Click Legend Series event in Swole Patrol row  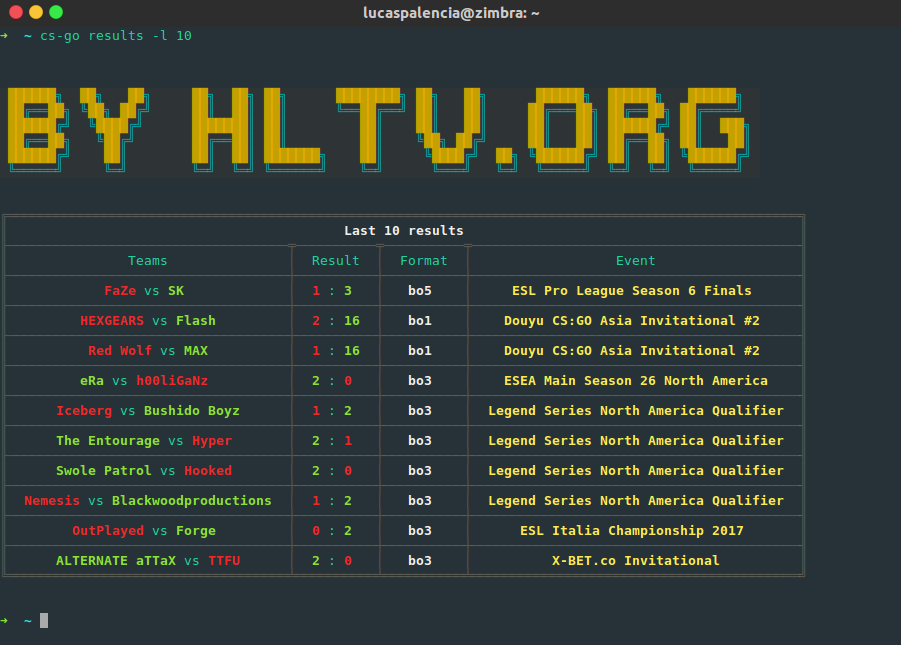tap(636, 470)
